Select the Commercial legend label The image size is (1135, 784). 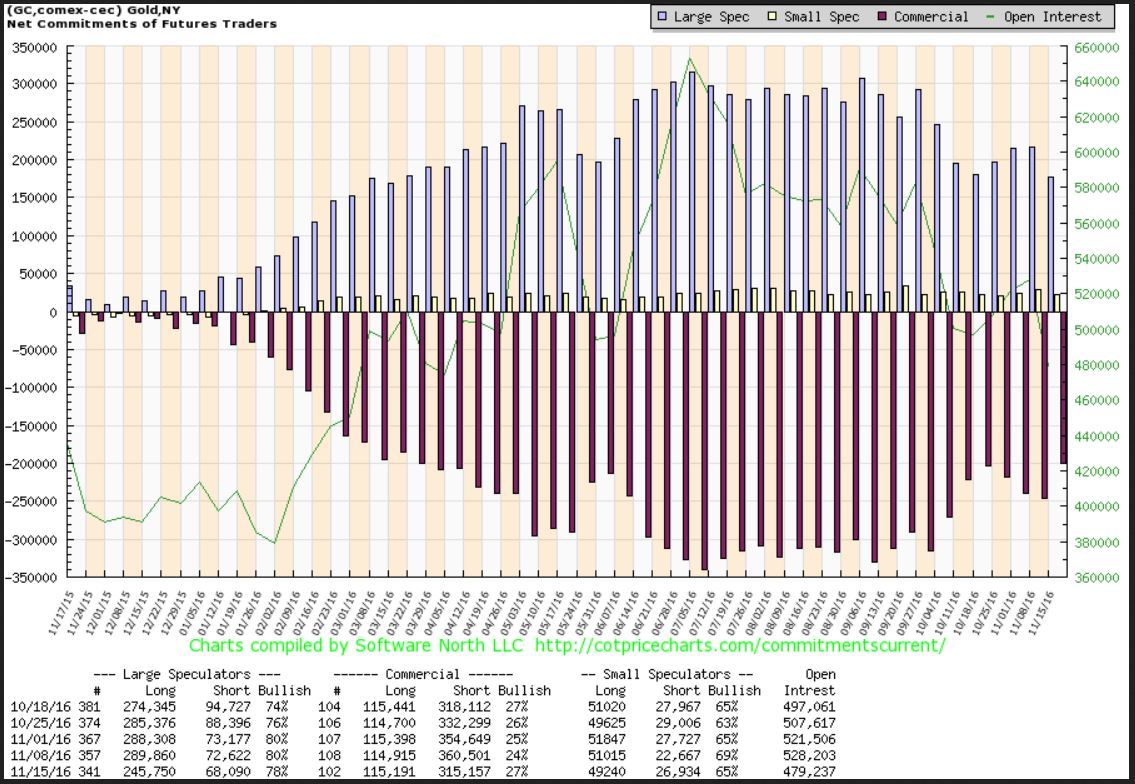[931, 17]
